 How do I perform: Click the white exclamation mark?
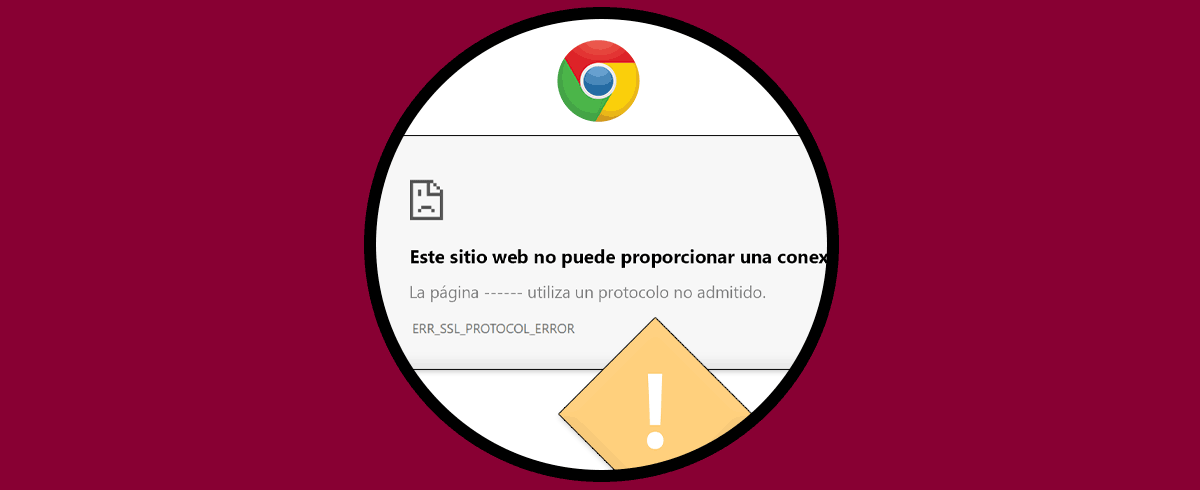tap(655, 410)
